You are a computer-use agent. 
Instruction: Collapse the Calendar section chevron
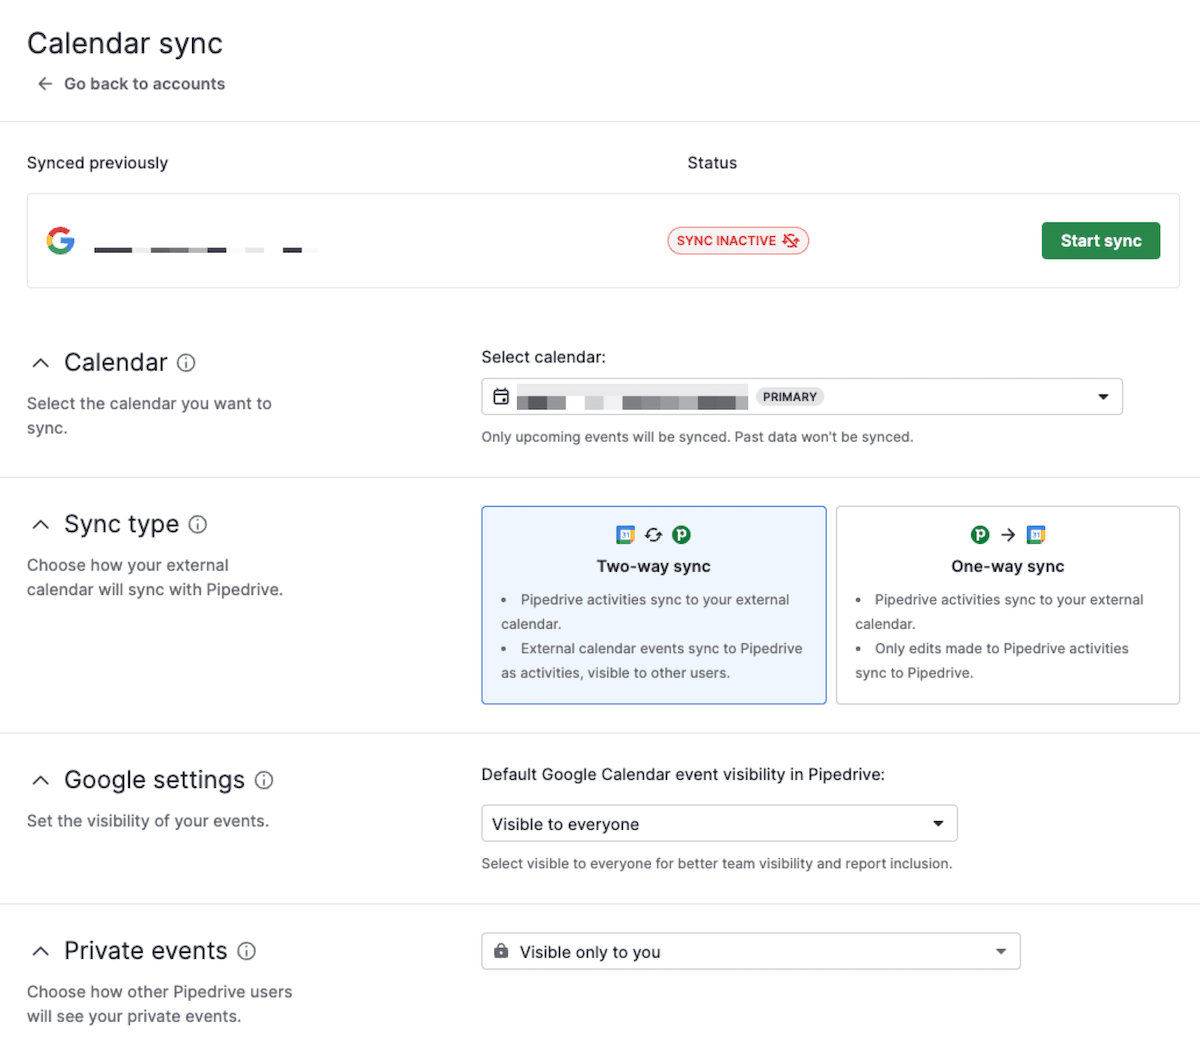tap(40, 363)
